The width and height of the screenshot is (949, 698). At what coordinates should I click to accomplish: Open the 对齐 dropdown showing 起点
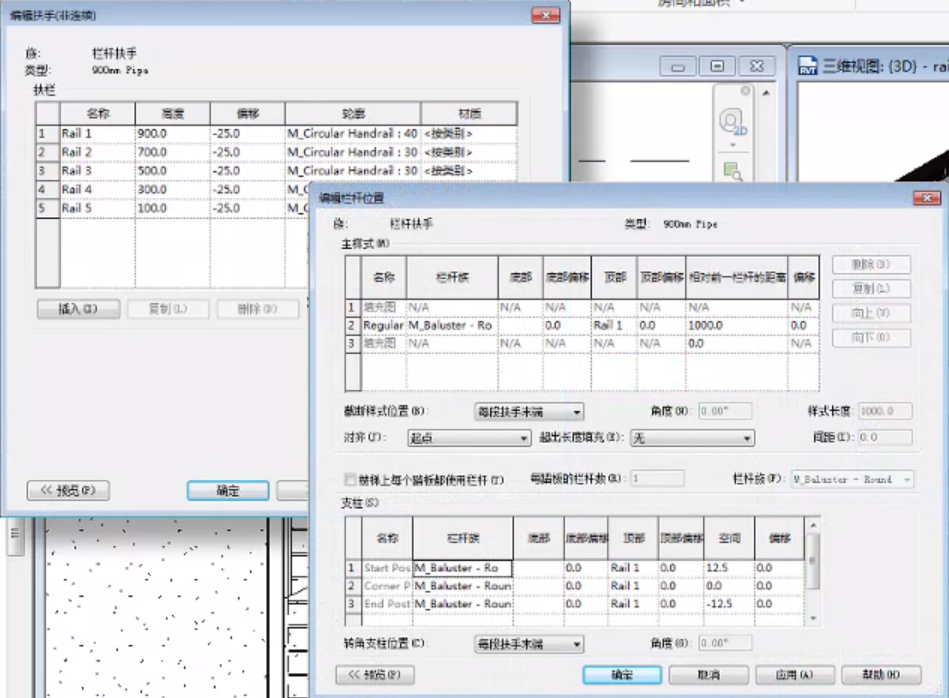(x=469, y=438)
